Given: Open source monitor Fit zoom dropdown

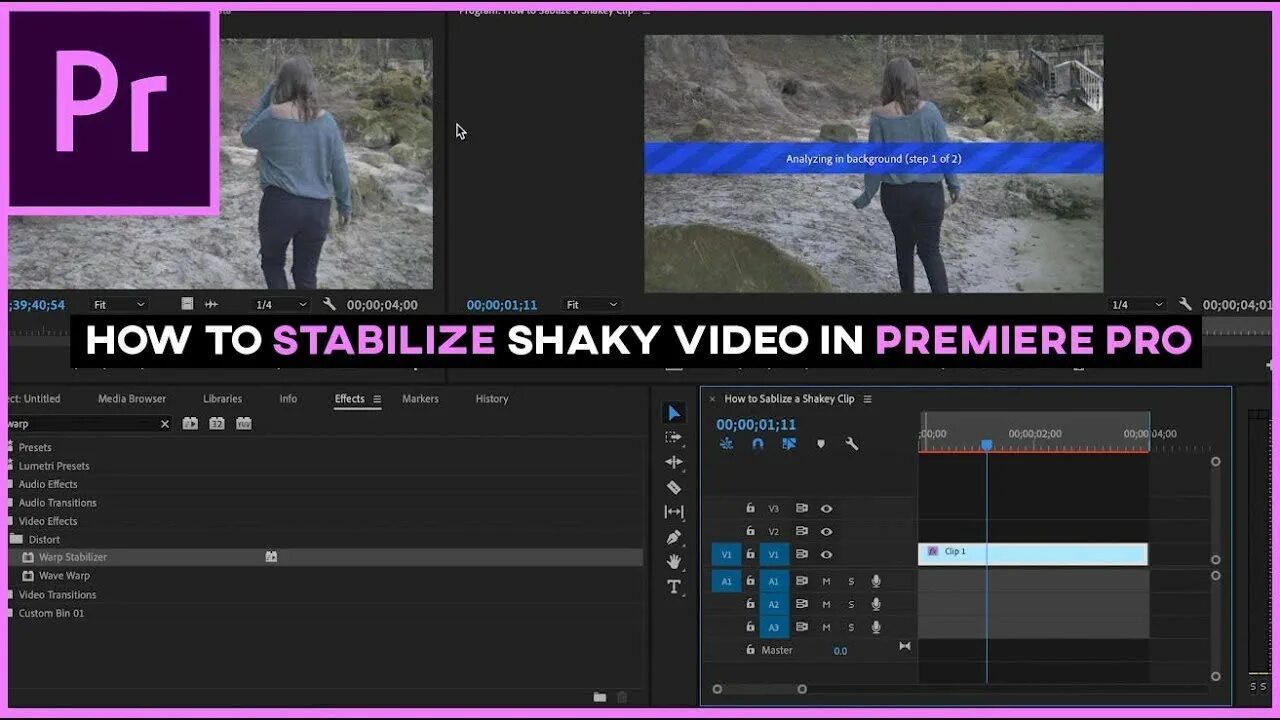Looking at the screenshot, I should 119,305.
